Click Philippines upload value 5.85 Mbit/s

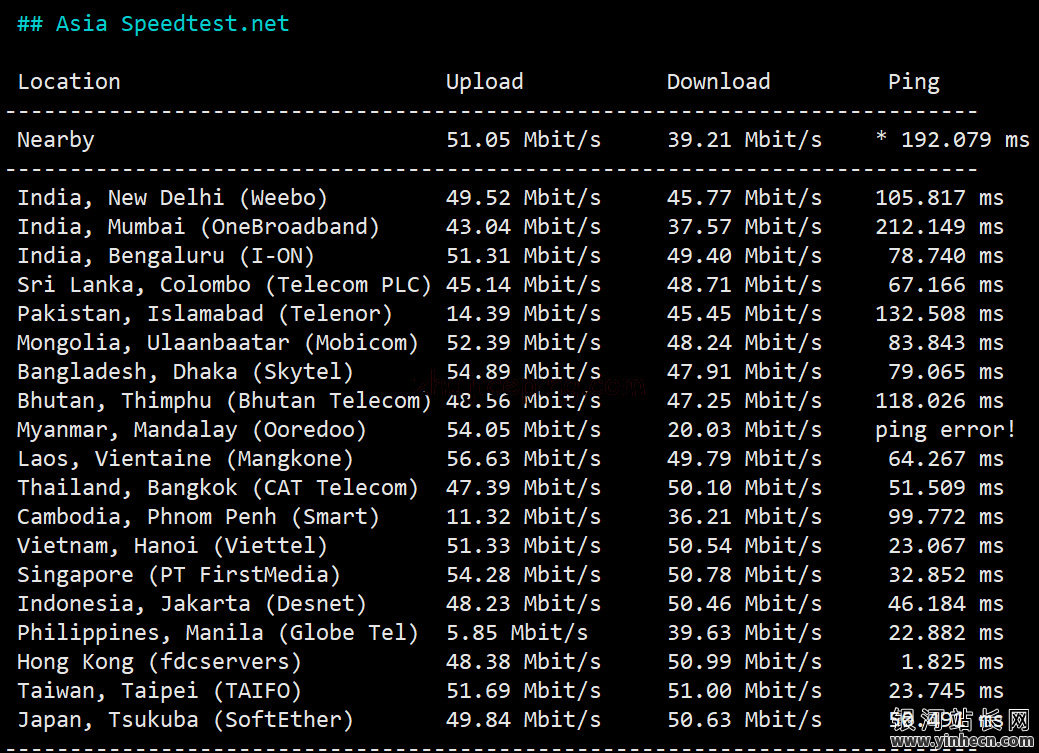coord(517,633)
